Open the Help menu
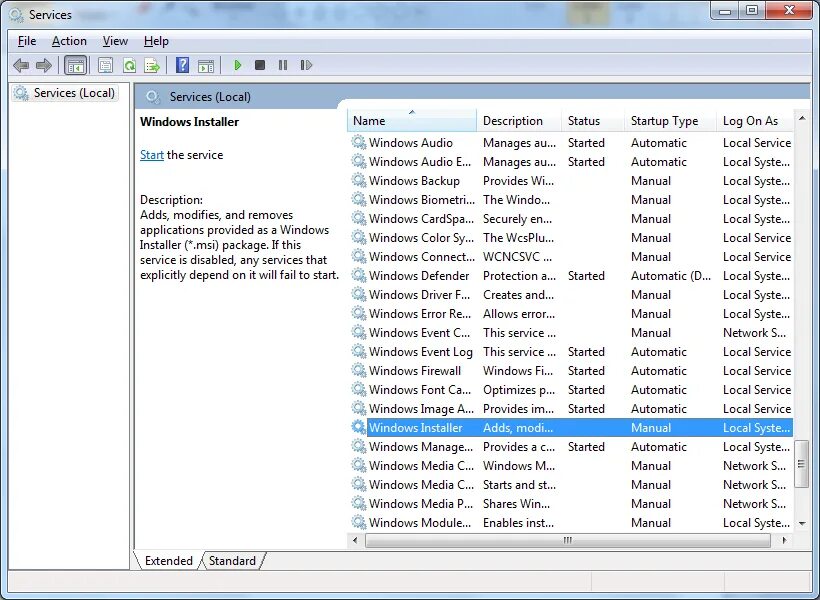 click(156, 41)
